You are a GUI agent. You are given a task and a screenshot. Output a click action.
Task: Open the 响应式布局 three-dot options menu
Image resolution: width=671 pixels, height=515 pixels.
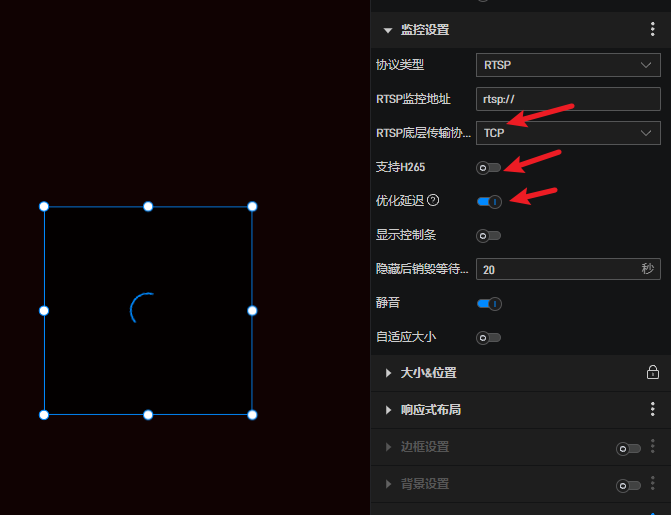[653, 409]
